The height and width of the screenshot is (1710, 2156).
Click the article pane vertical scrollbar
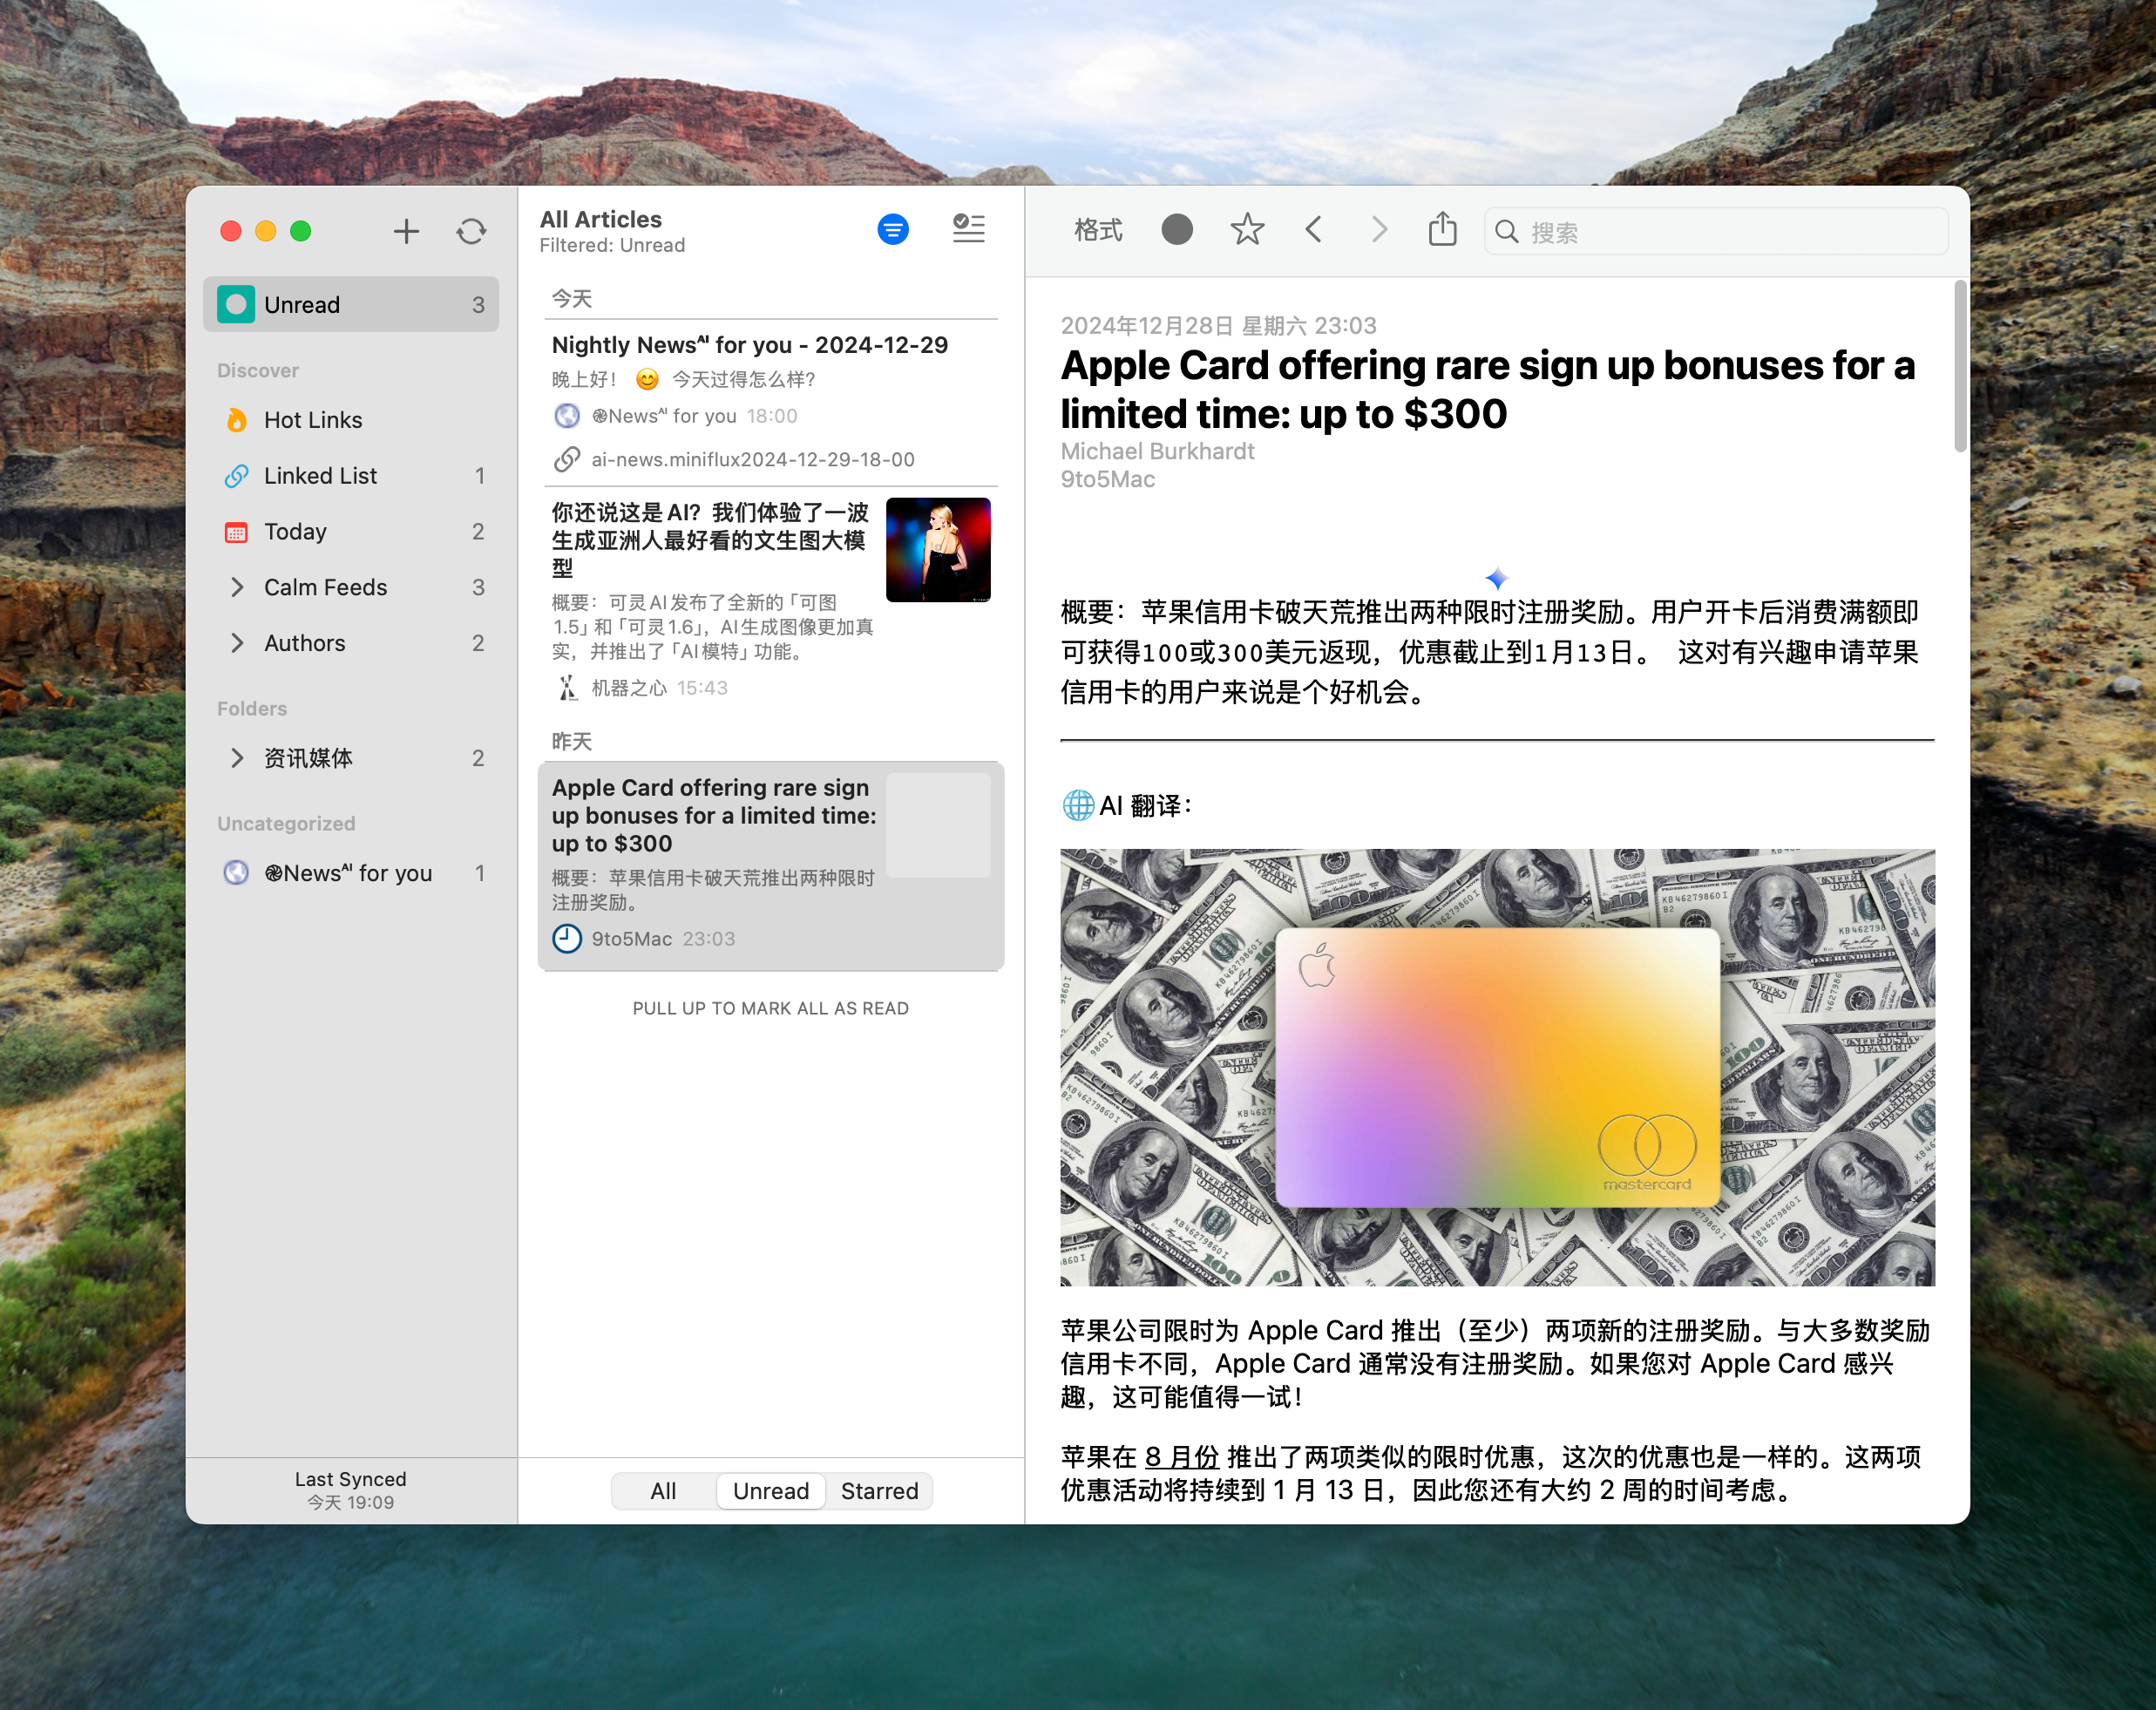pos(1960,366)
